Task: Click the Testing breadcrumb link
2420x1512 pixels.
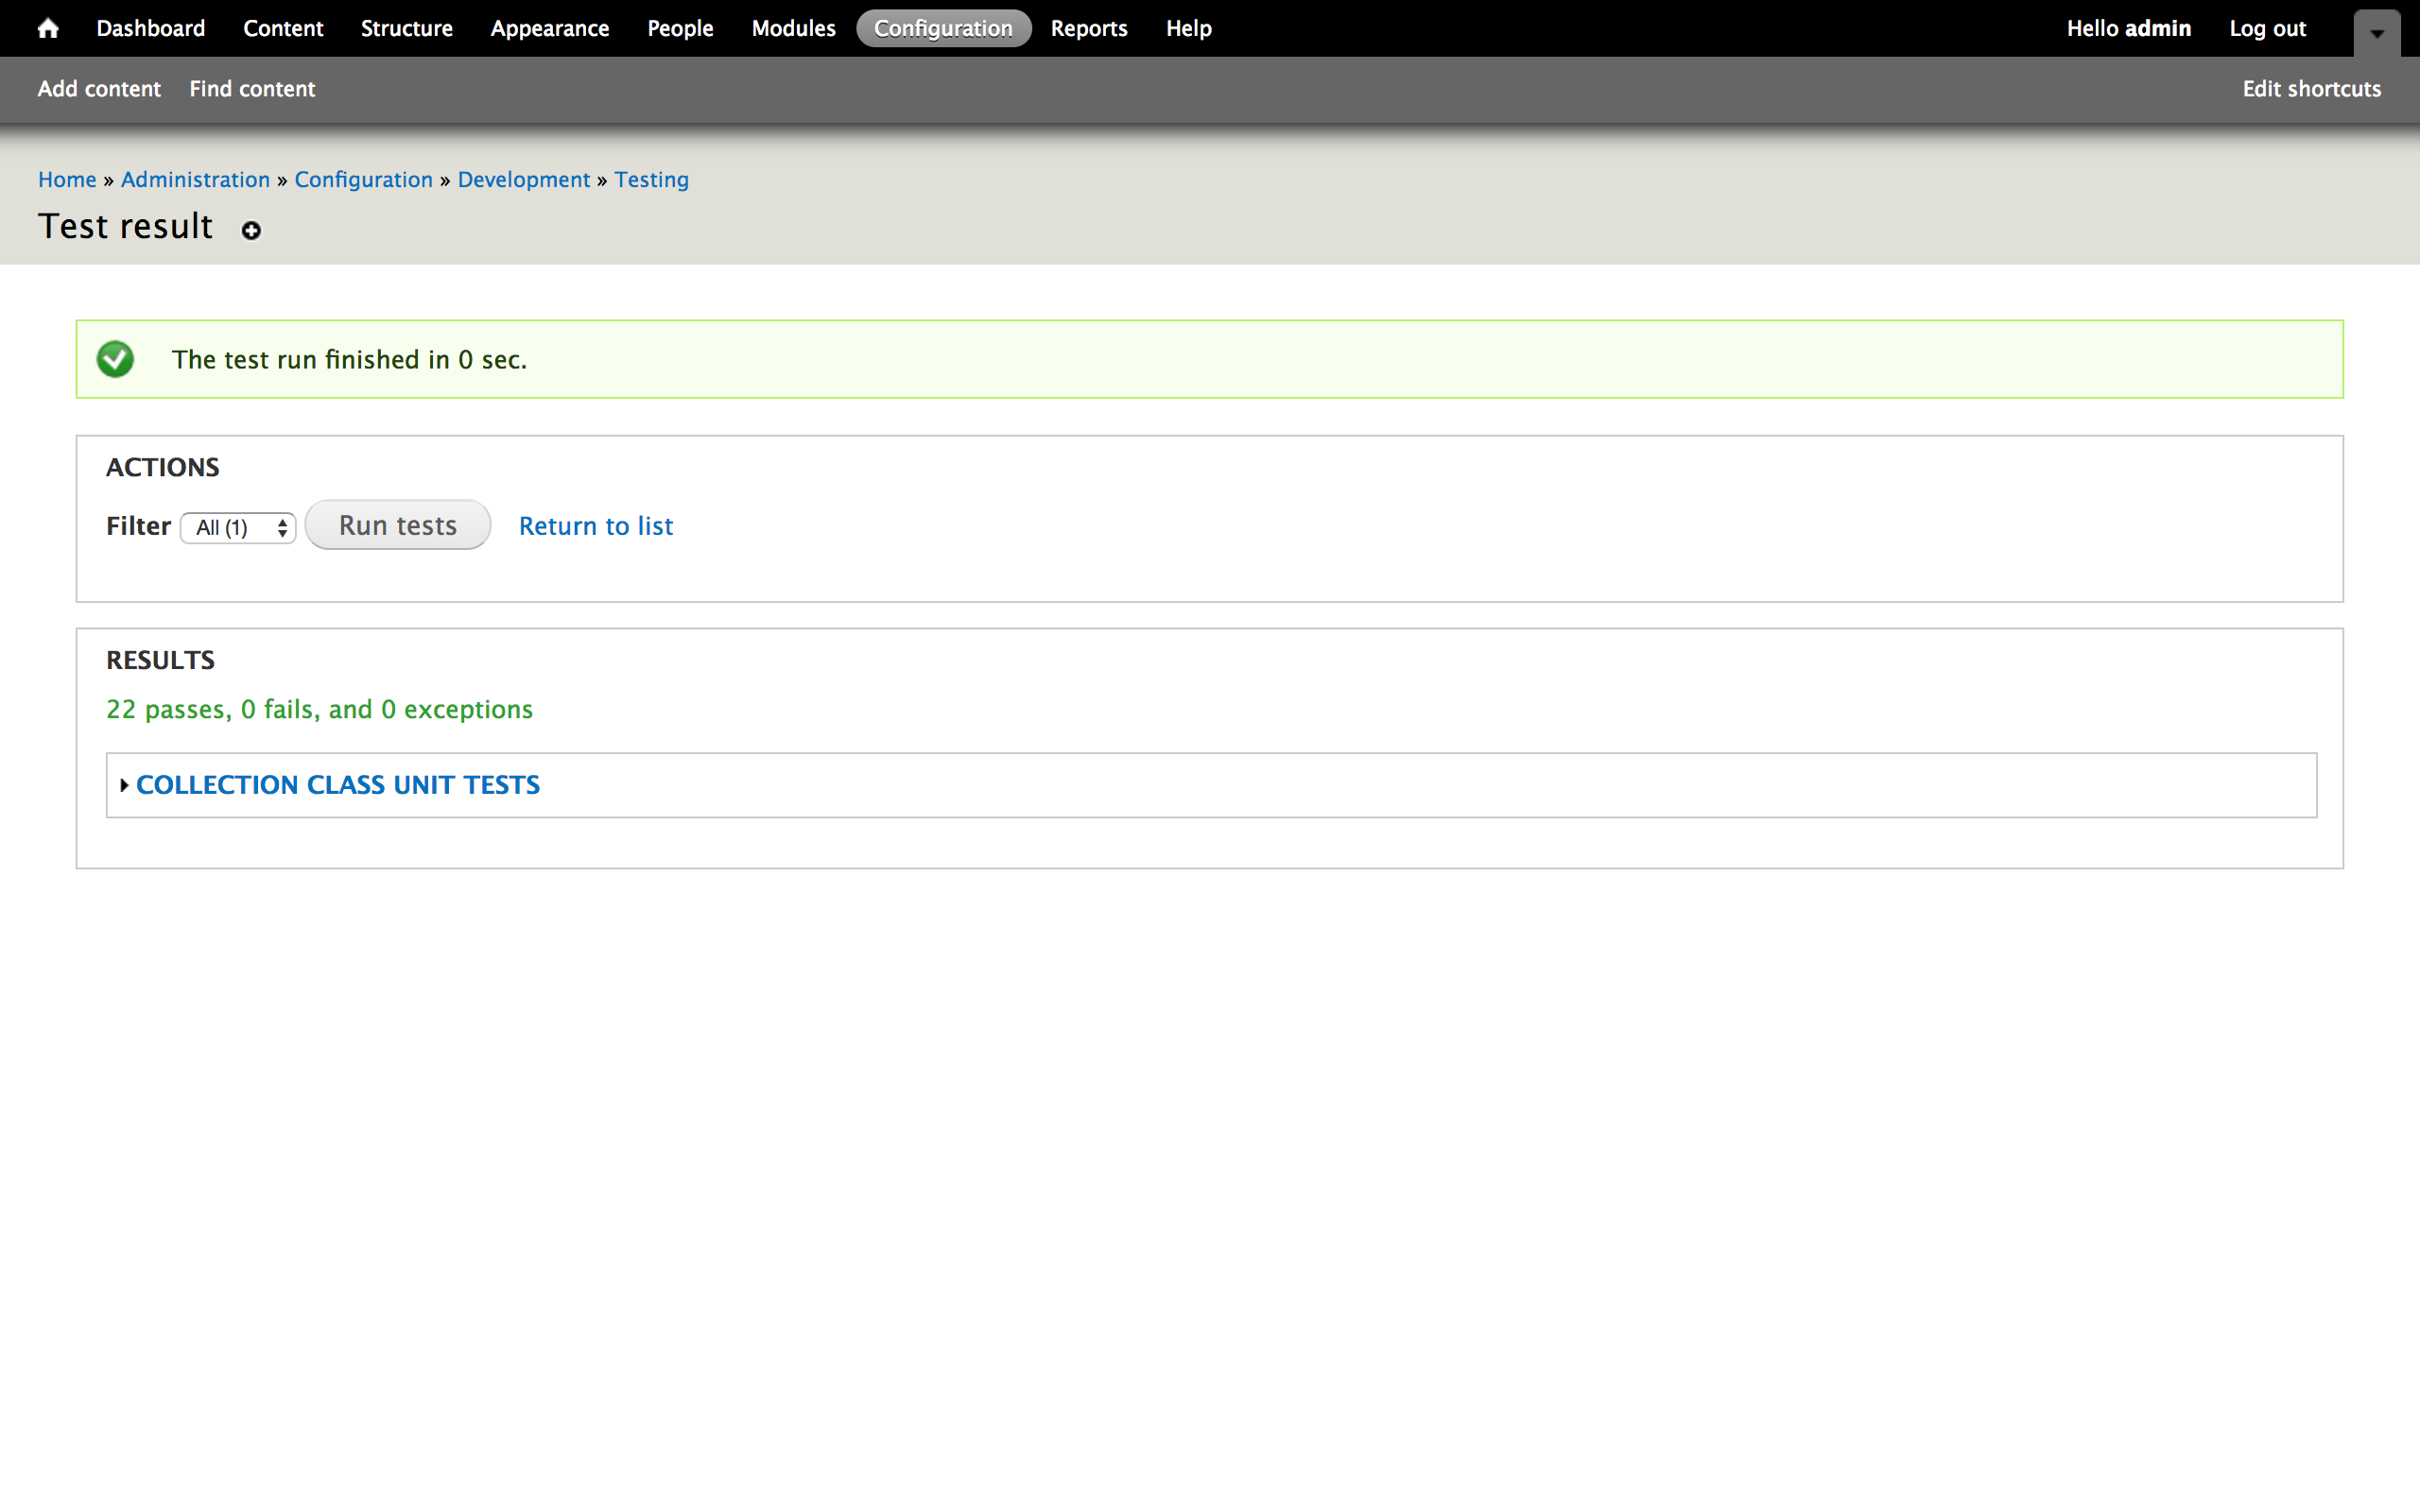Action: (x=651, y=180)
